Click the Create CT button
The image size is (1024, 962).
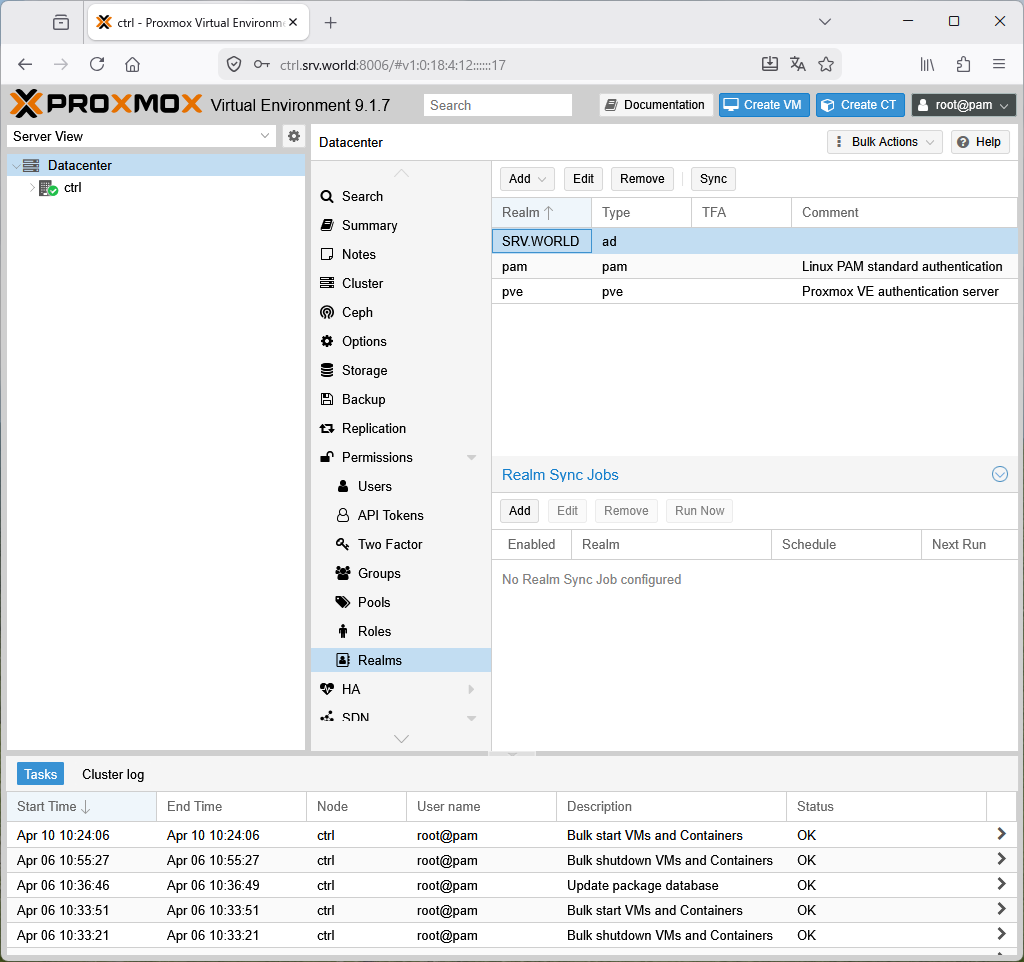[x=859, y=104]
